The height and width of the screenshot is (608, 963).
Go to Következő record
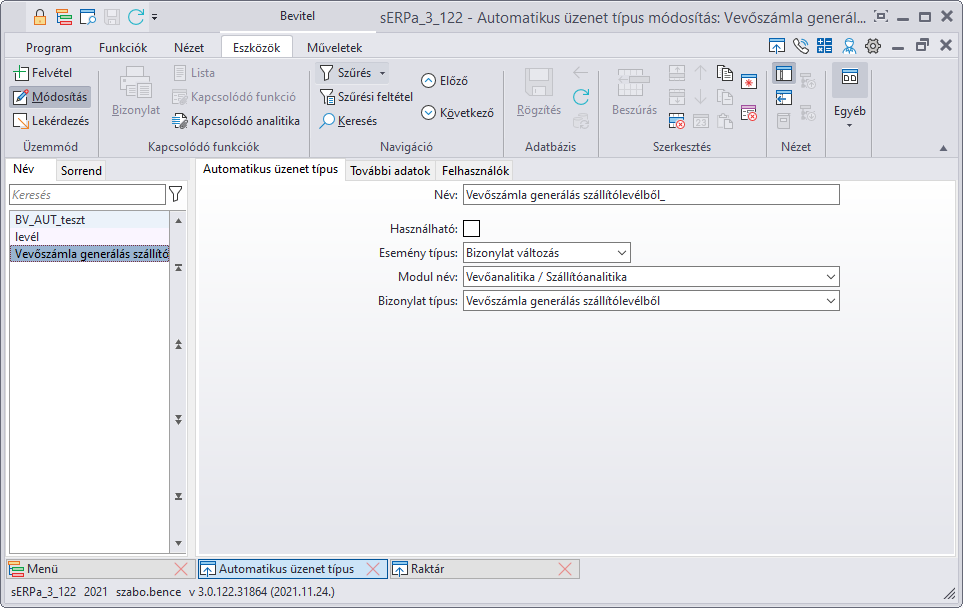pos(458,113)
